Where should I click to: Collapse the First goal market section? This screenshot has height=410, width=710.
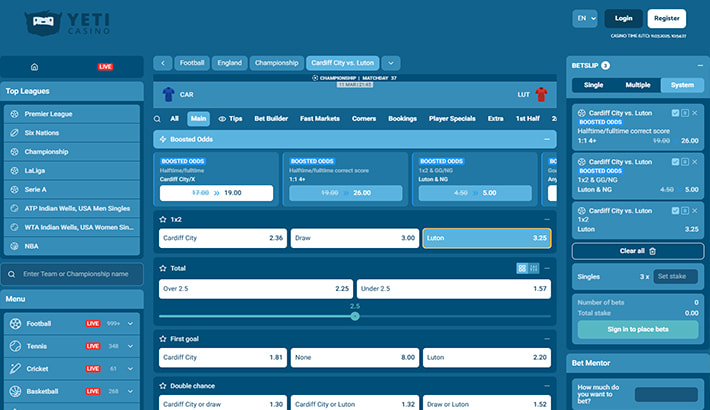547,339
